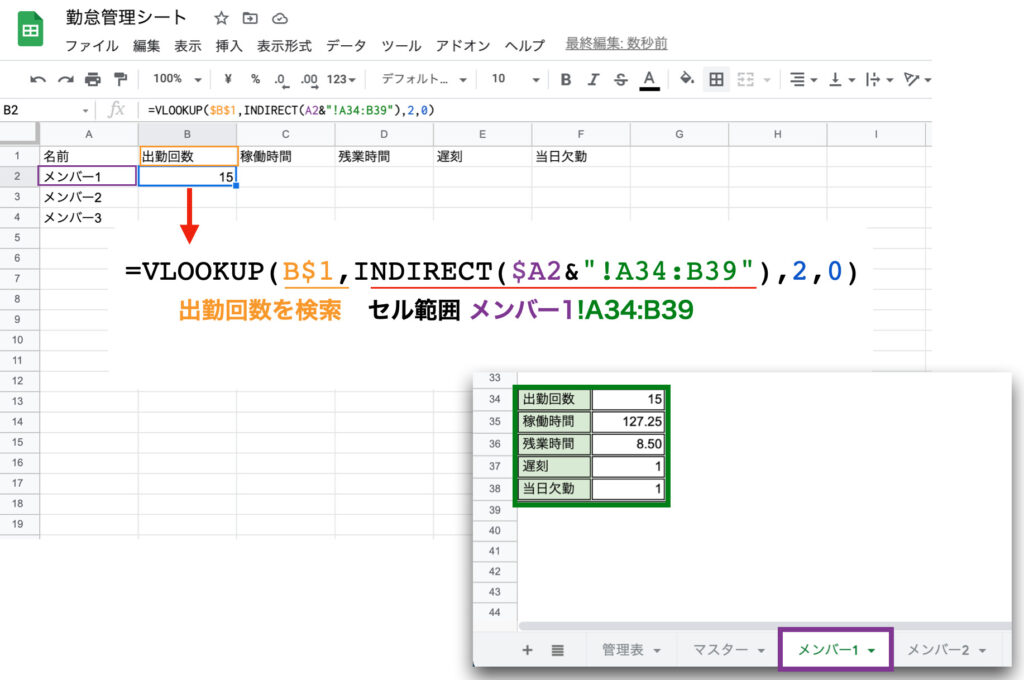Click value 8.50 in inset sheet

coord(628,444)
